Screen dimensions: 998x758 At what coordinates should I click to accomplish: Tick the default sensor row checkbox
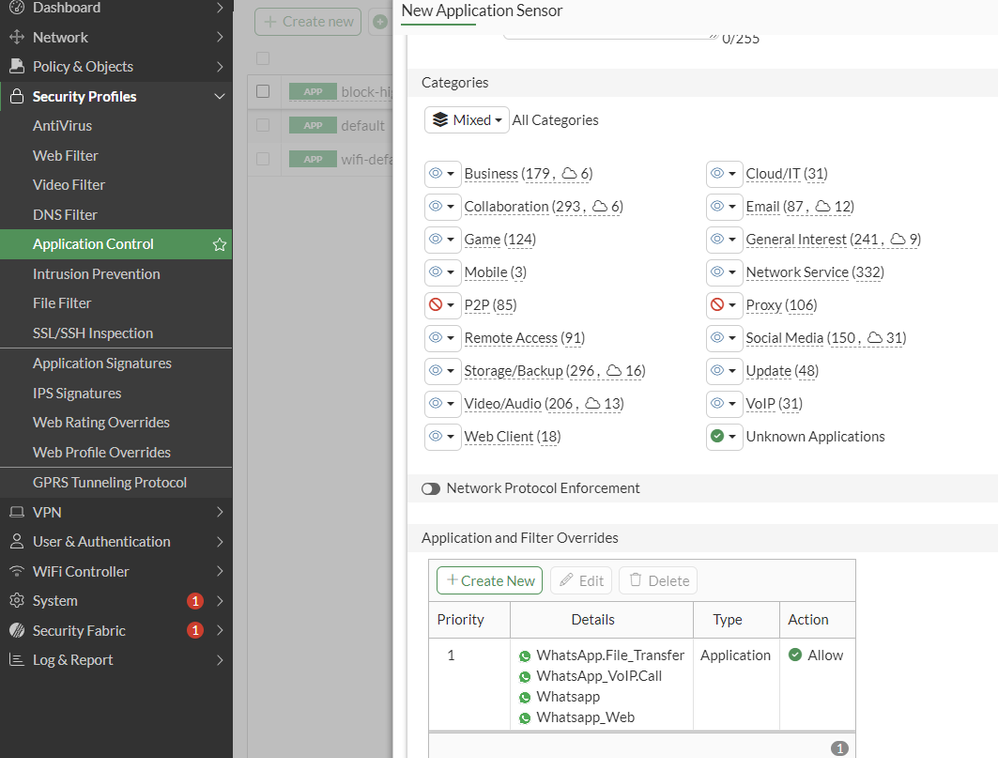point(263,125)
